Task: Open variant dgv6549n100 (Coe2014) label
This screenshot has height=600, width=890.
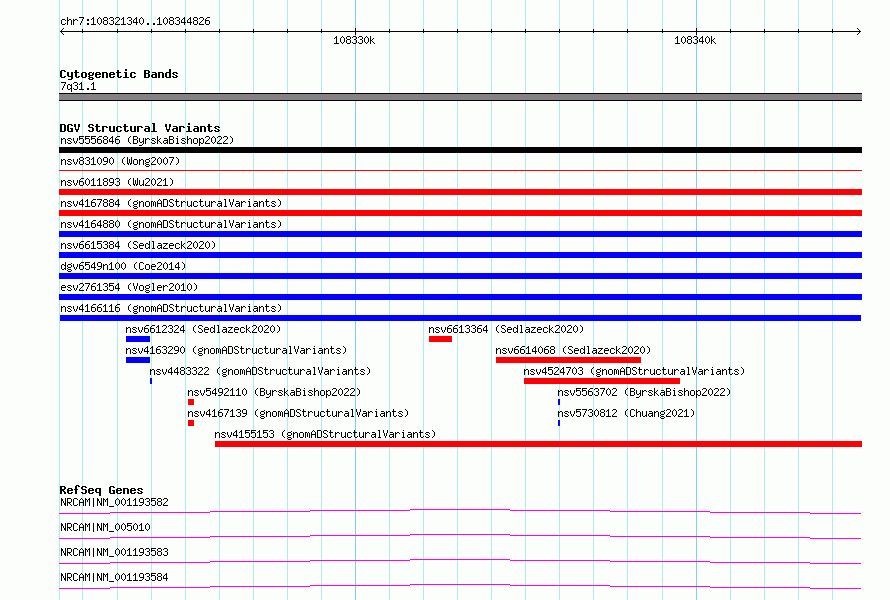Action: pyautogui.click(x=123, y=266)
